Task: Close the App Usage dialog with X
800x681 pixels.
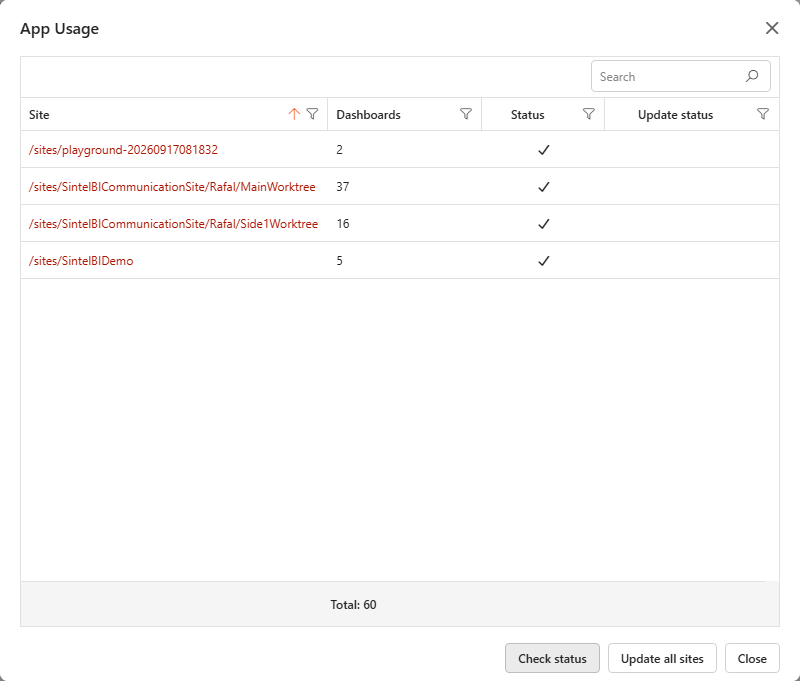Action: pos(772,28)
